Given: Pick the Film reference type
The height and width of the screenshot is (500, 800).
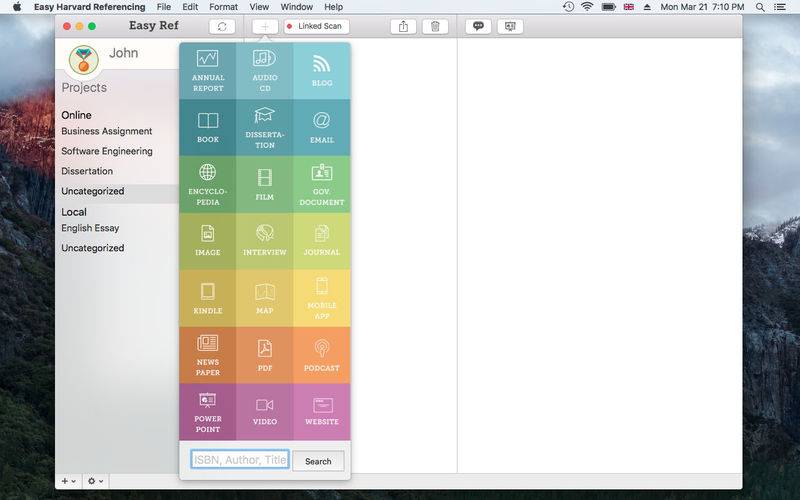Looking at the screenshot, I should point(264,185).
